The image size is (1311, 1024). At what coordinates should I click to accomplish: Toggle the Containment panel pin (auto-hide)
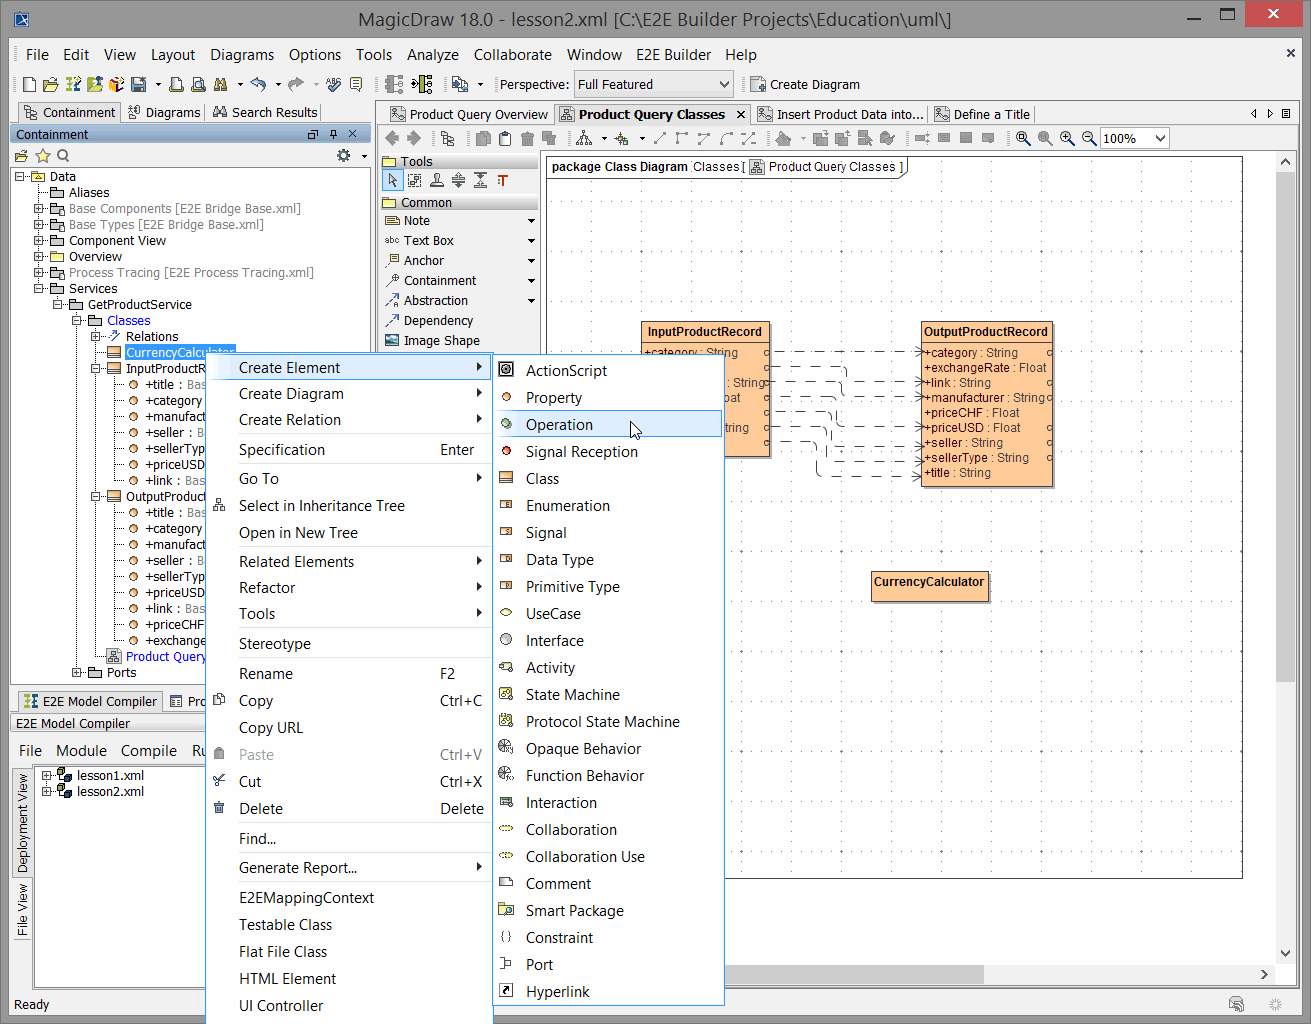coord(333,134)
